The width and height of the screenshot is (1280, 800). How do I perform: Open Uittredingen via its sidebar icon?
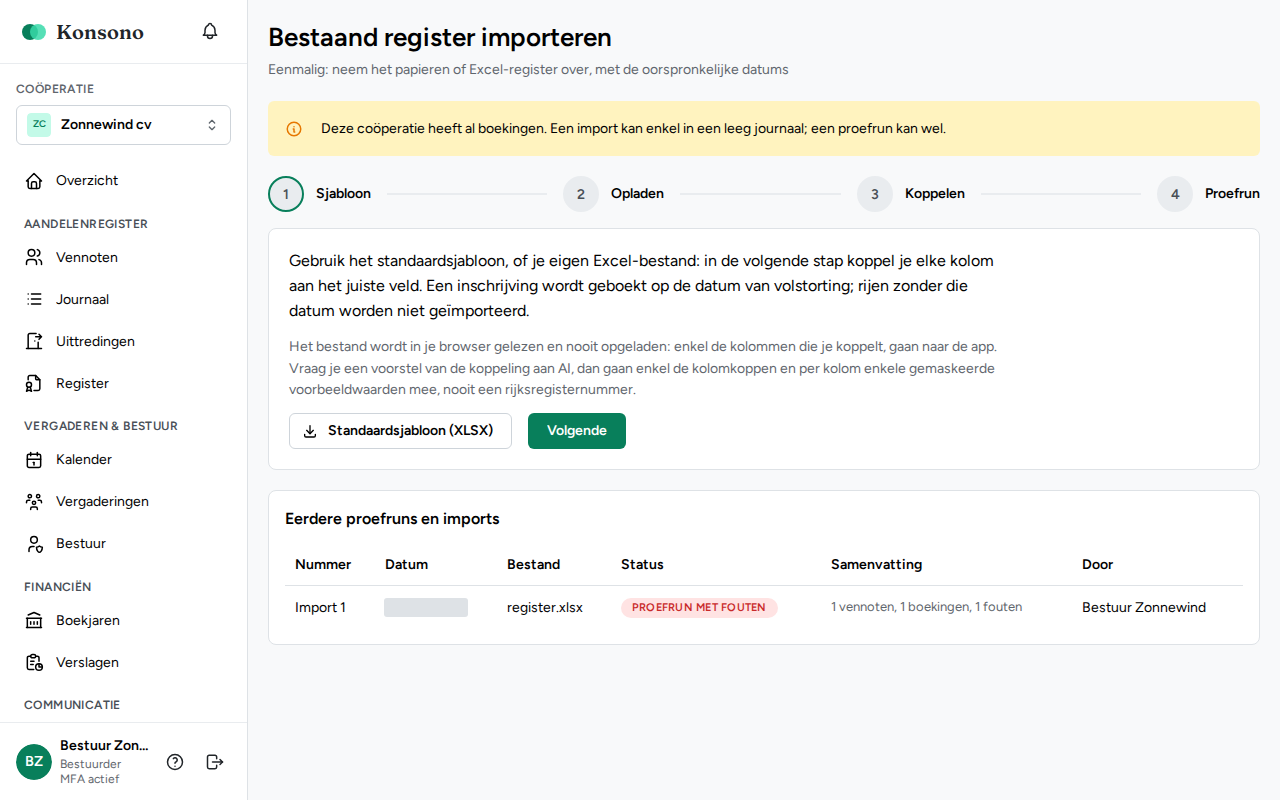pos(34,342)
